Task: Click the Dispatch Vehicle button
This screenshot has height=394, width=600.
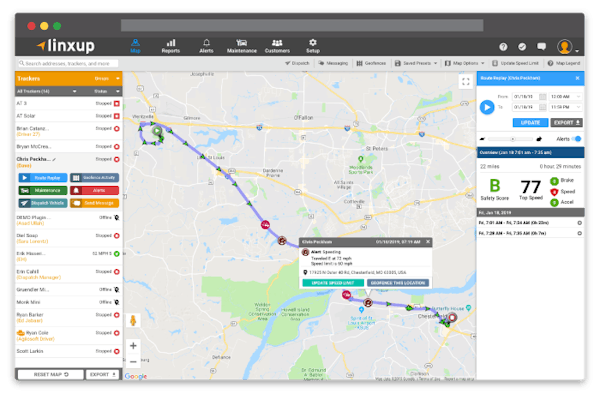Action: [43, 203]
